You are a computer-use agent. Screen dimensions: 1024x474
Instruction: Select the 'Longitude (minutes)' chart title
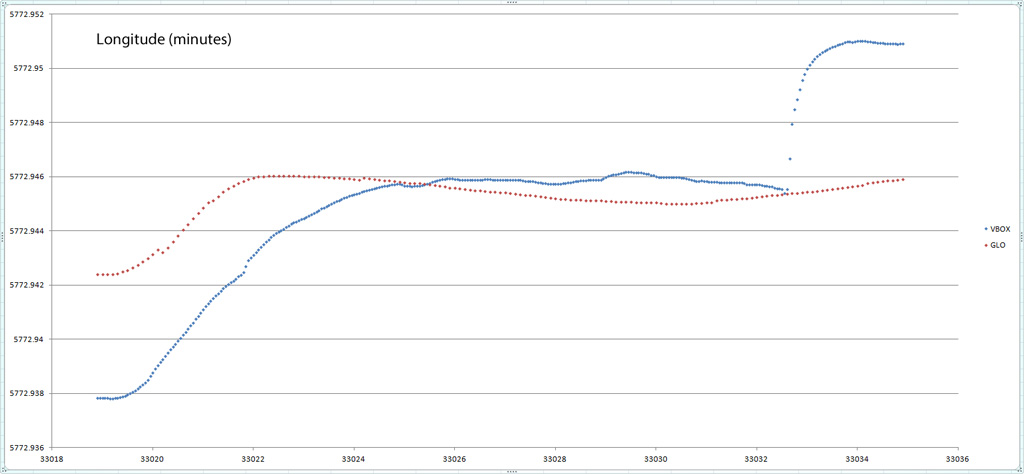pyautogui.click(x=164, y=41)
